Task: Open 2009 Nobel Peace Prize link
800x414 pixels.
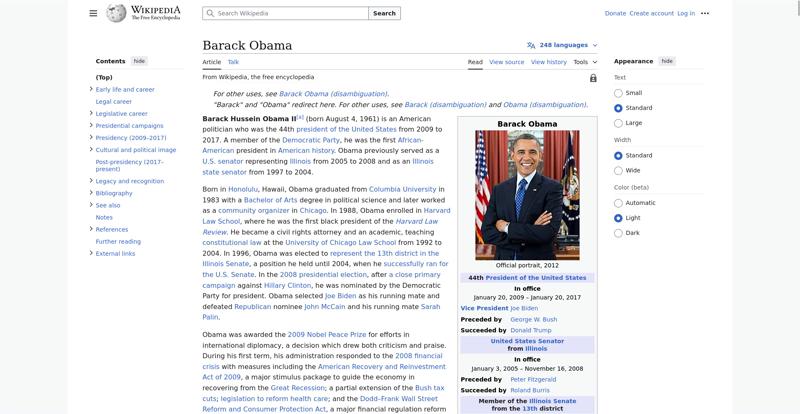Action: coord(327,335)
